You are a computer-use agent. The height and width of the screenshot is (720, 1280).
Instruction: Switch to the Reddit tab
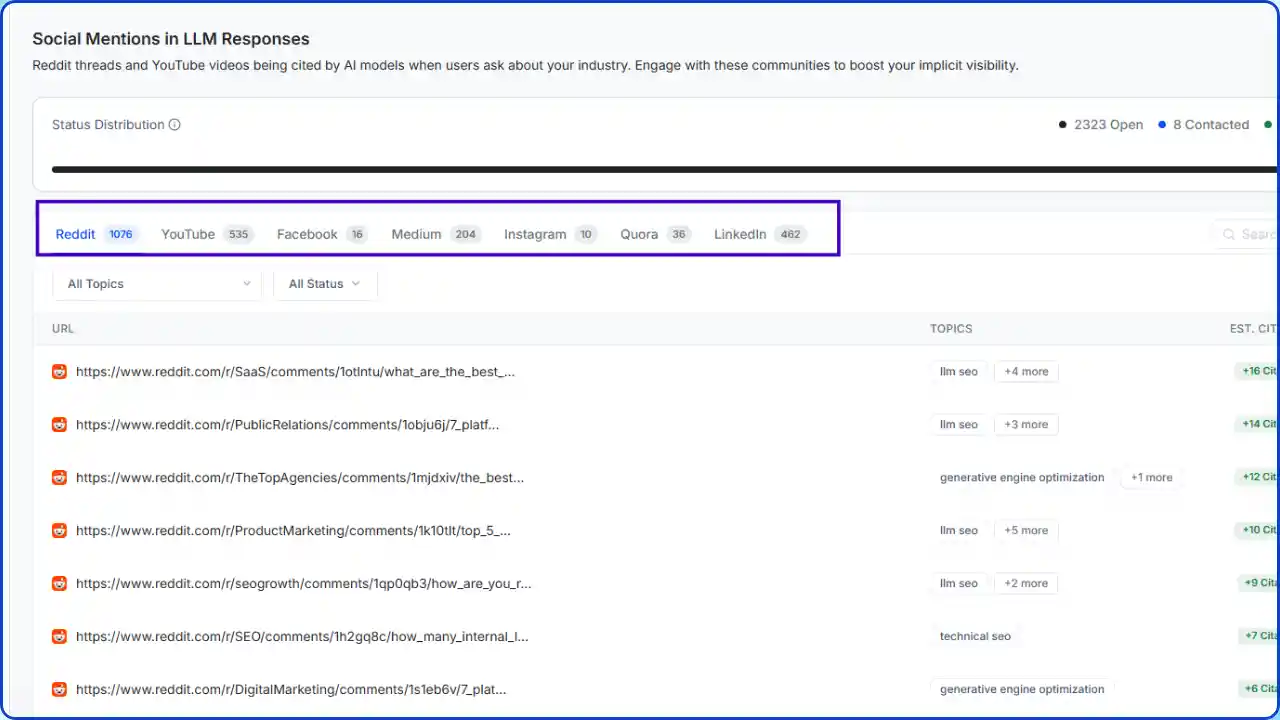[x=96, y=234]
